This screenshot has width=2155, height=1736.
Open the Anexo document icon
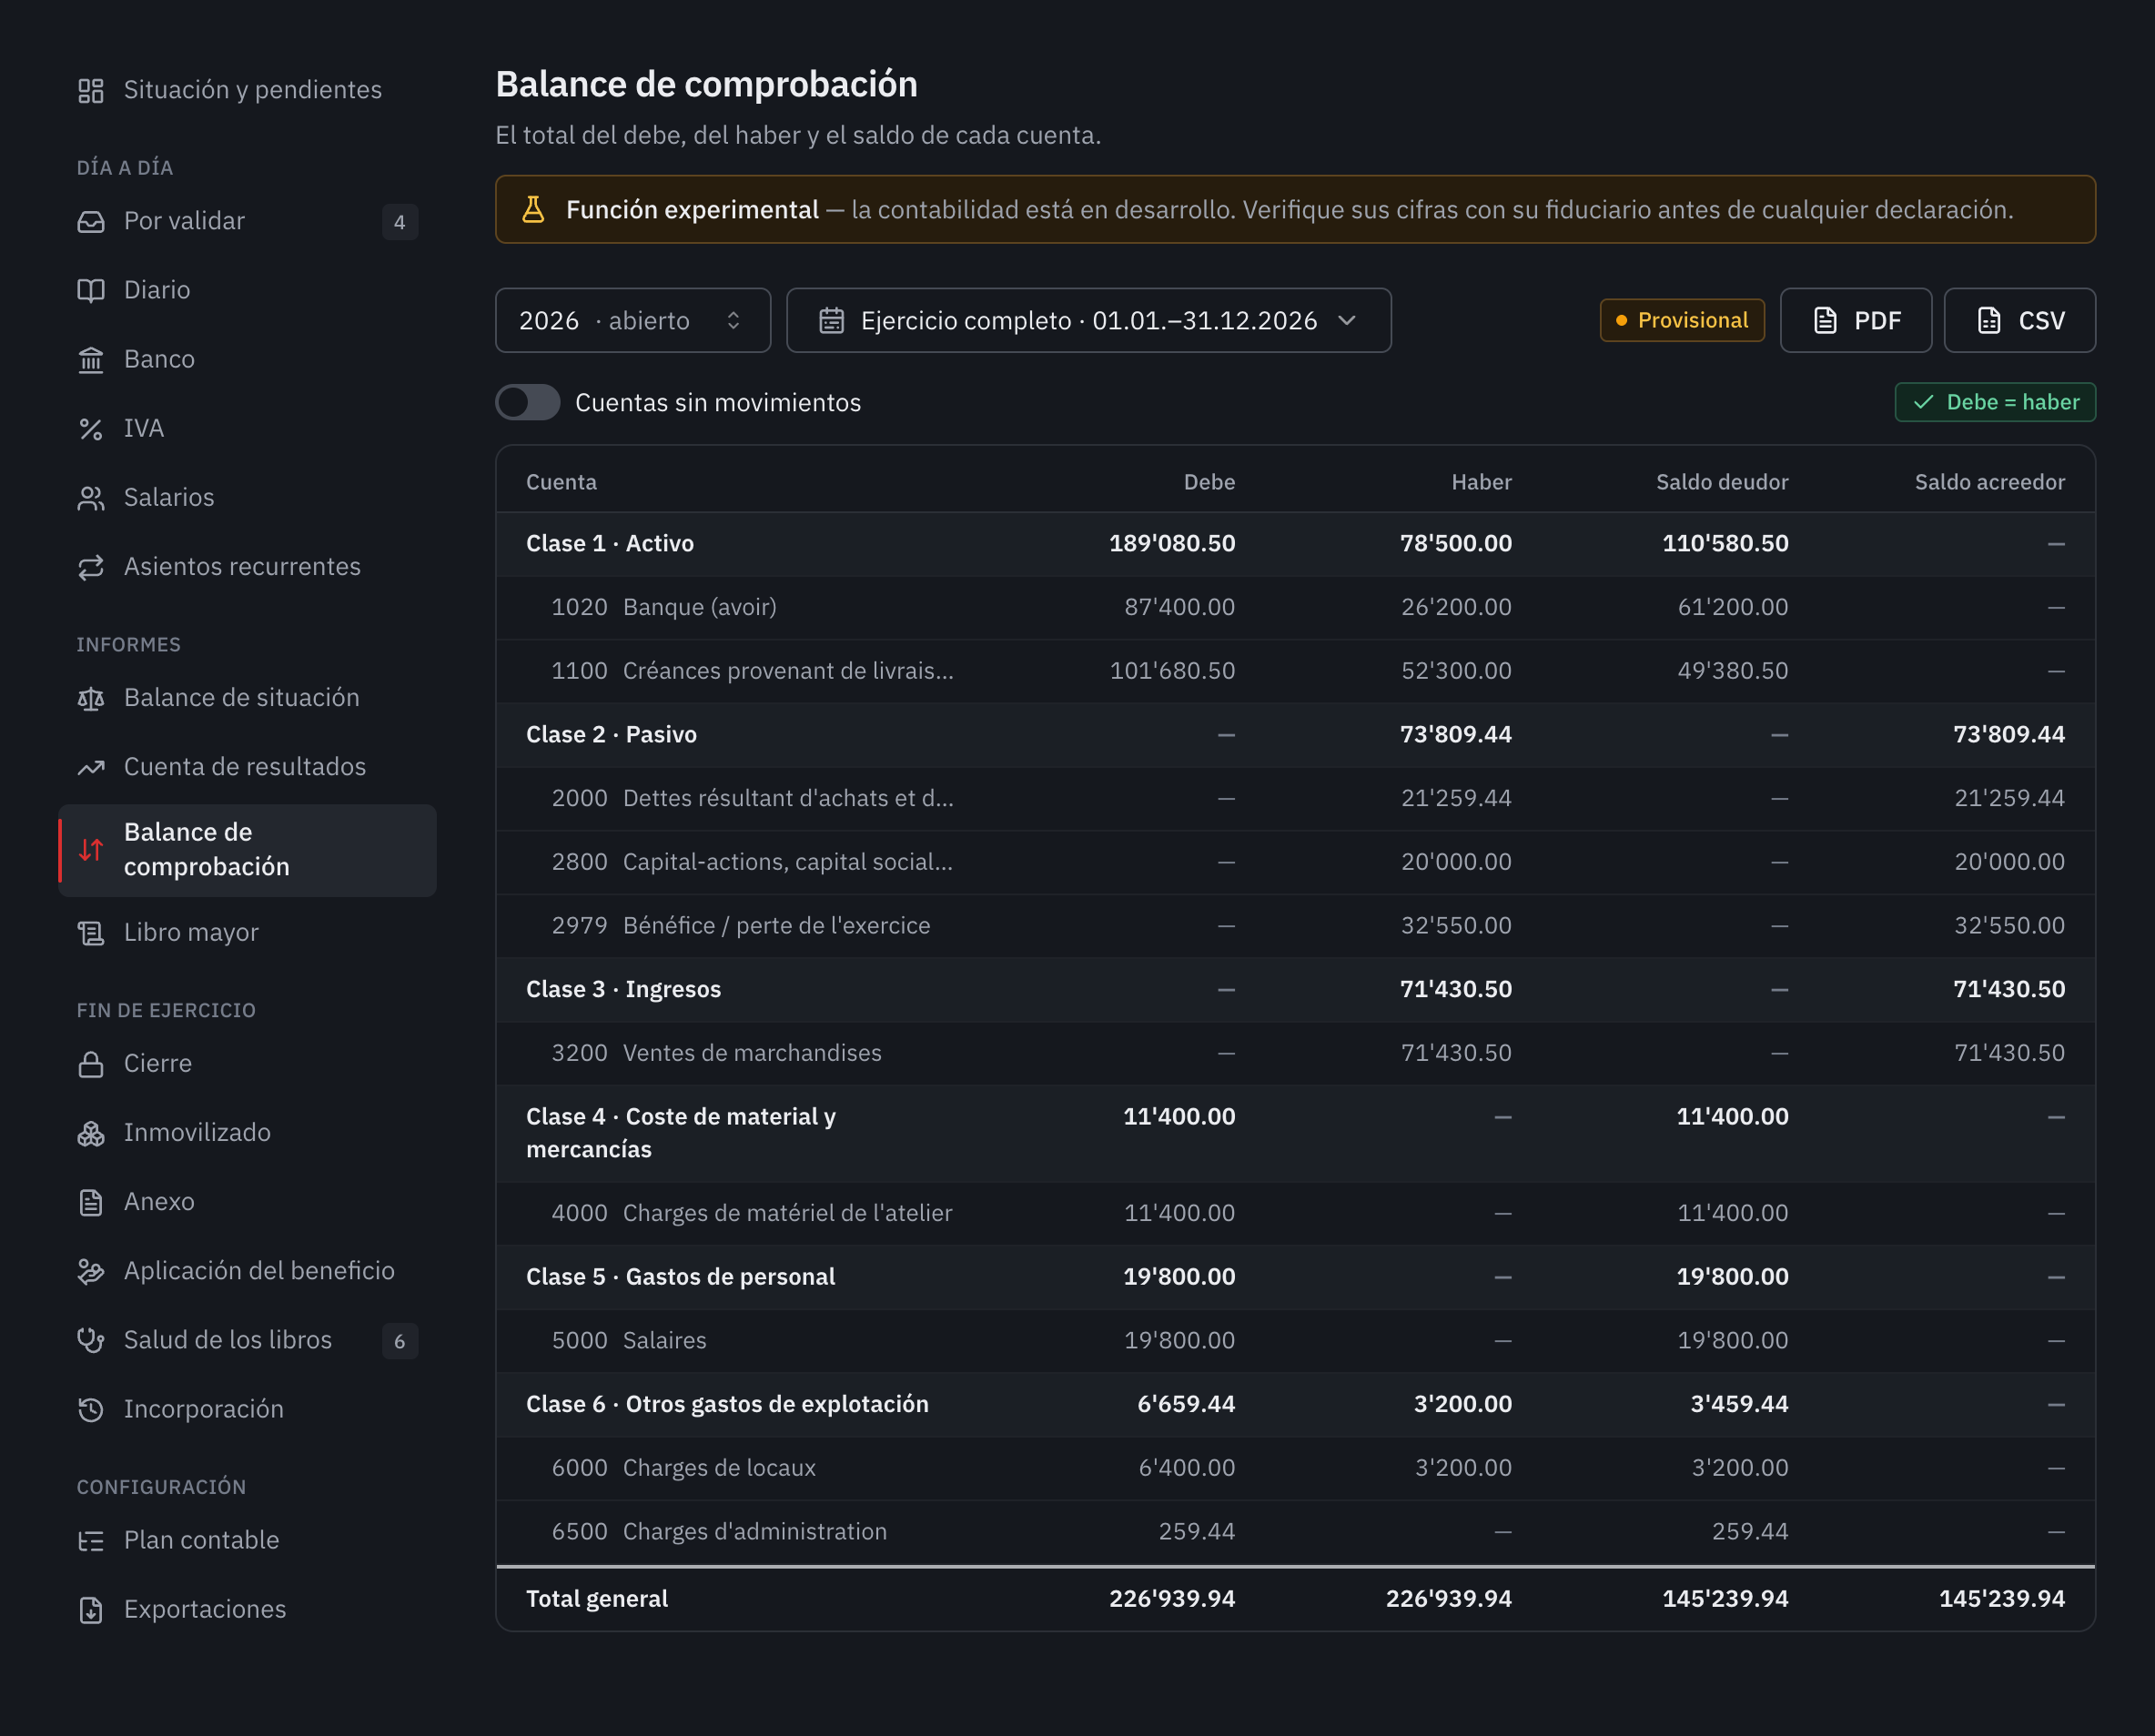pos(91,1202)
